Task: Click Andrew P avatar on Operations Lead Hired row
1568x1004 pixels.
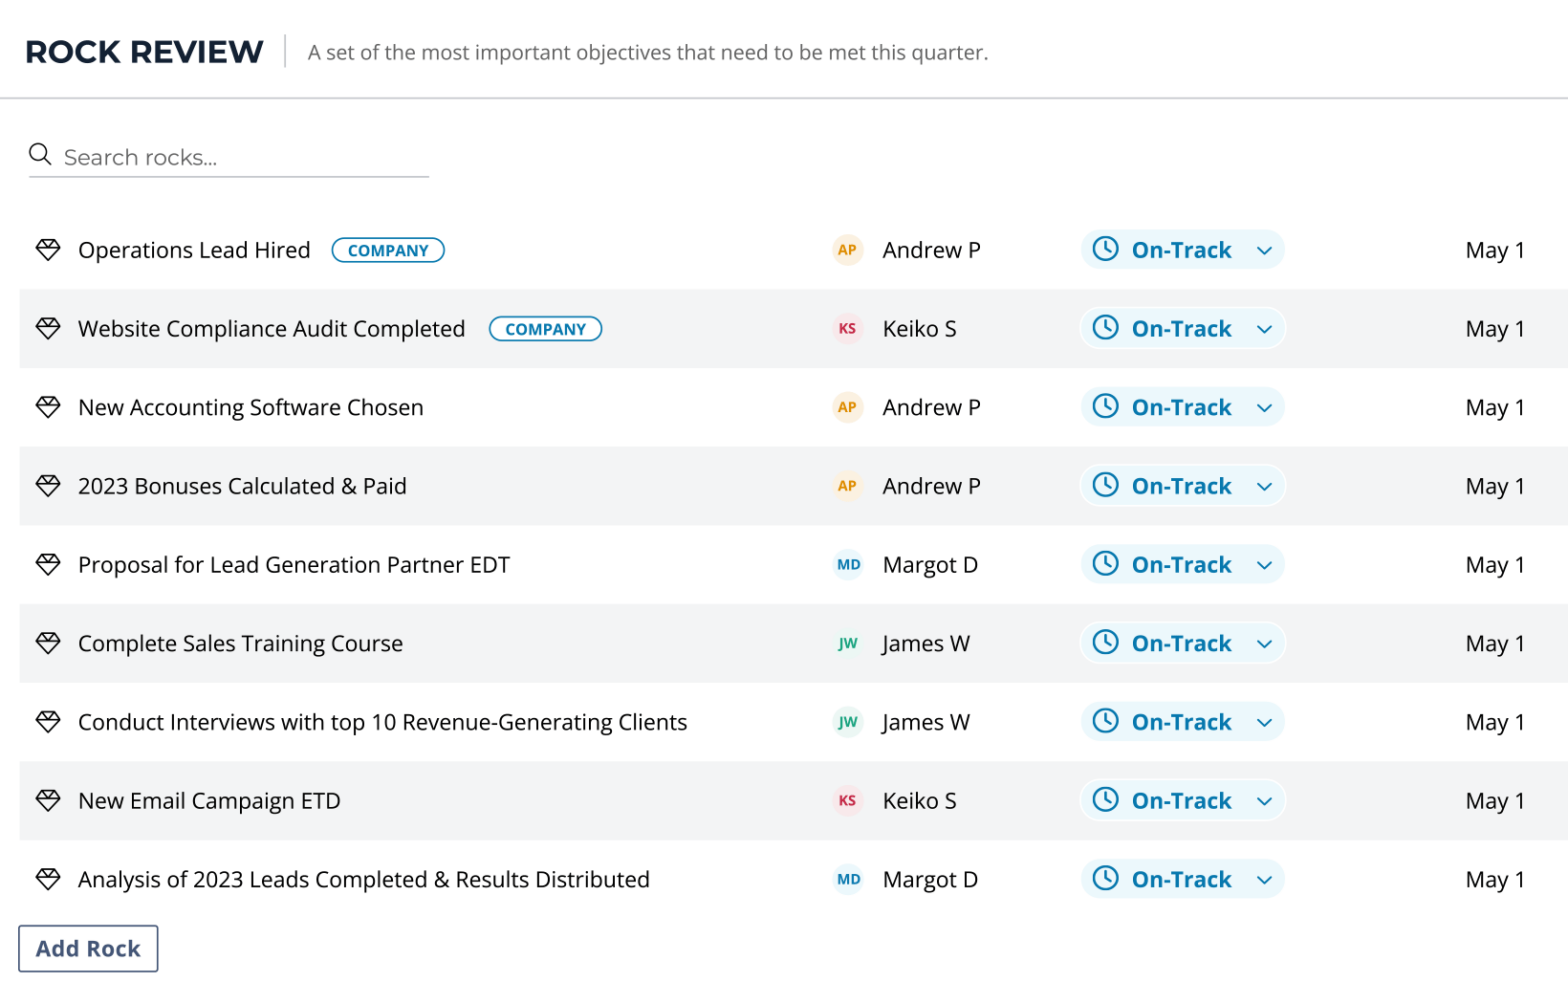Action: pyautogui.click(x=847, y=250)
